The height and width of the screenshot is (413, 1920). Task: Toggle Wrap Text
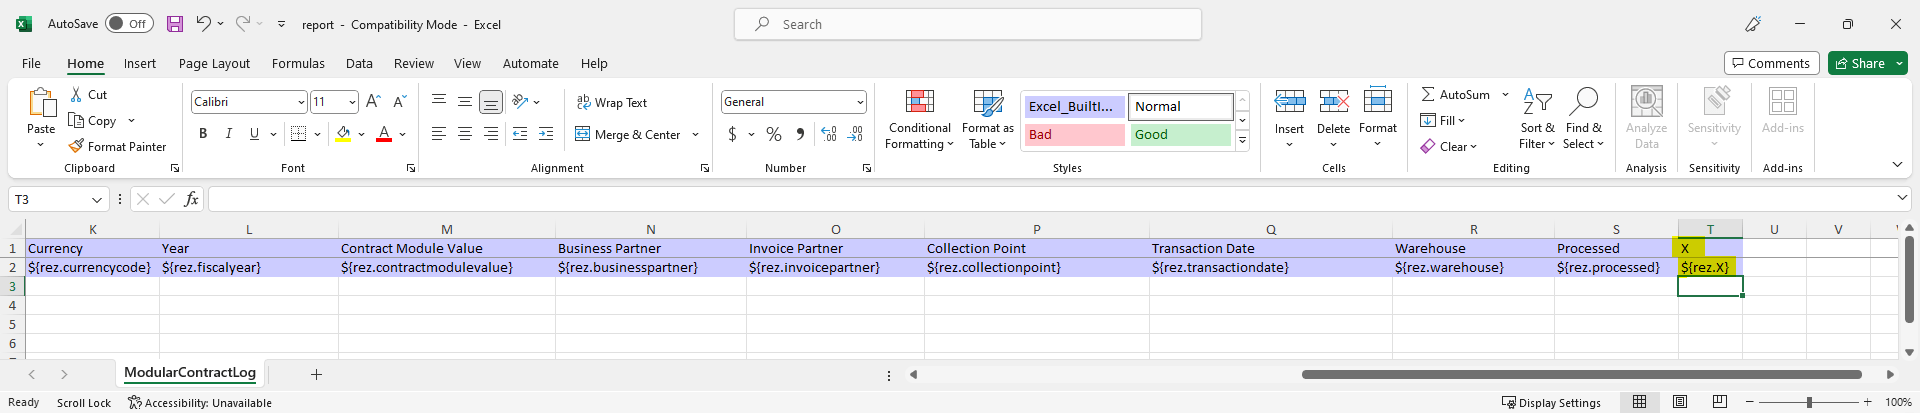click(x=612, y=102)
